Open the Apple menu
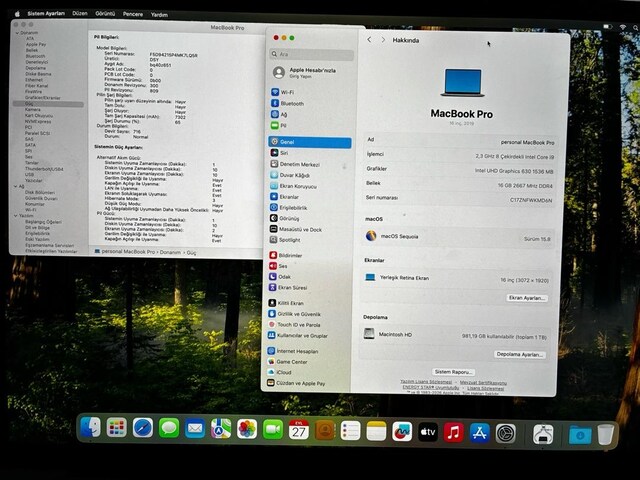 click(17, 13)
